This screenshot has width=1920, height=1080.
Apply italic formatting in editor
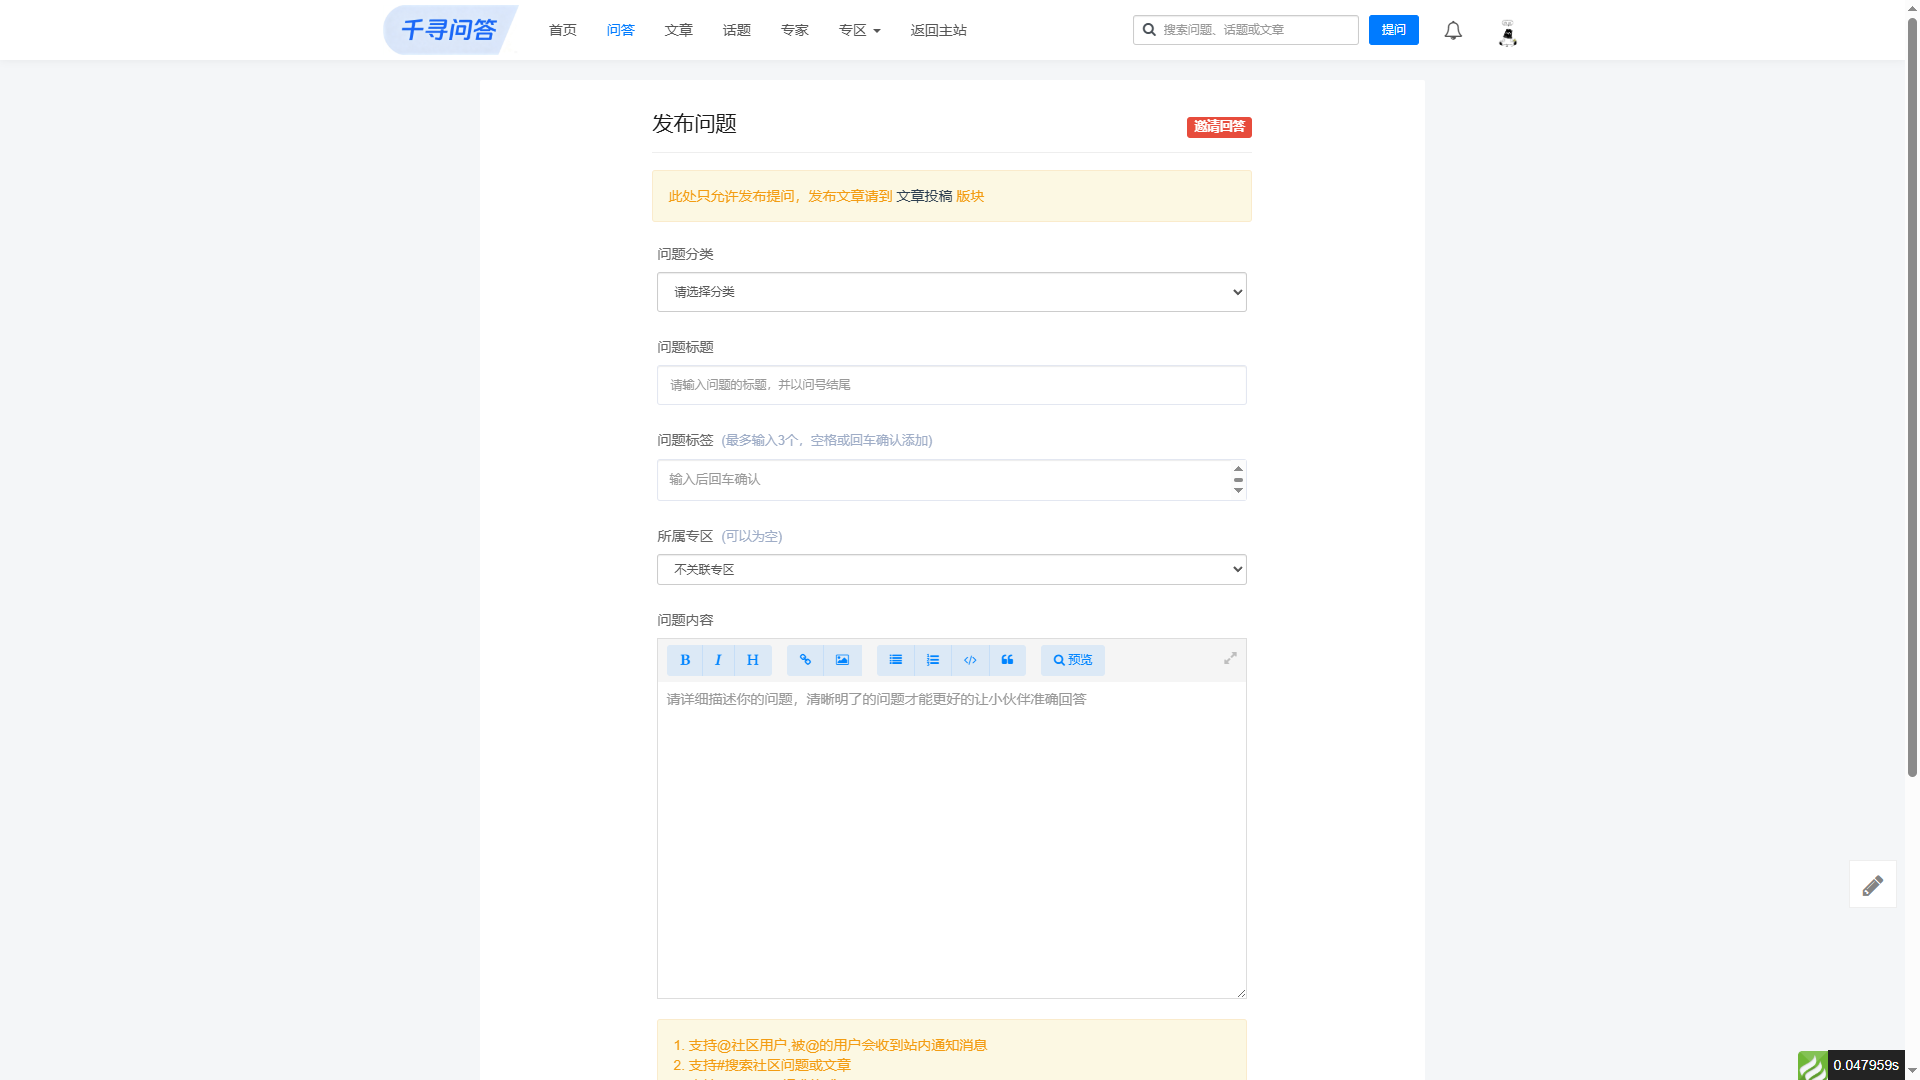pos(718,660)
